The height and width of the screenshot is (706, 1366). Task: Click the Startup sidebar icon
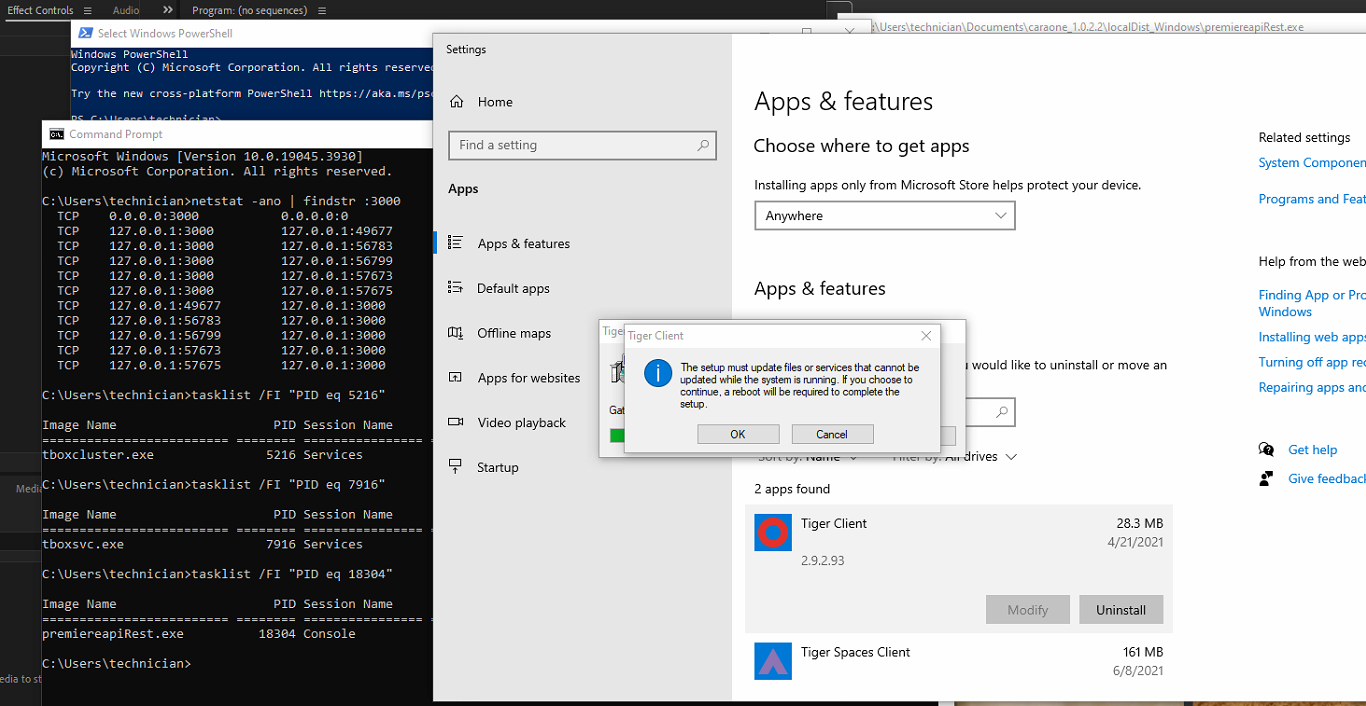pos(456,467)
